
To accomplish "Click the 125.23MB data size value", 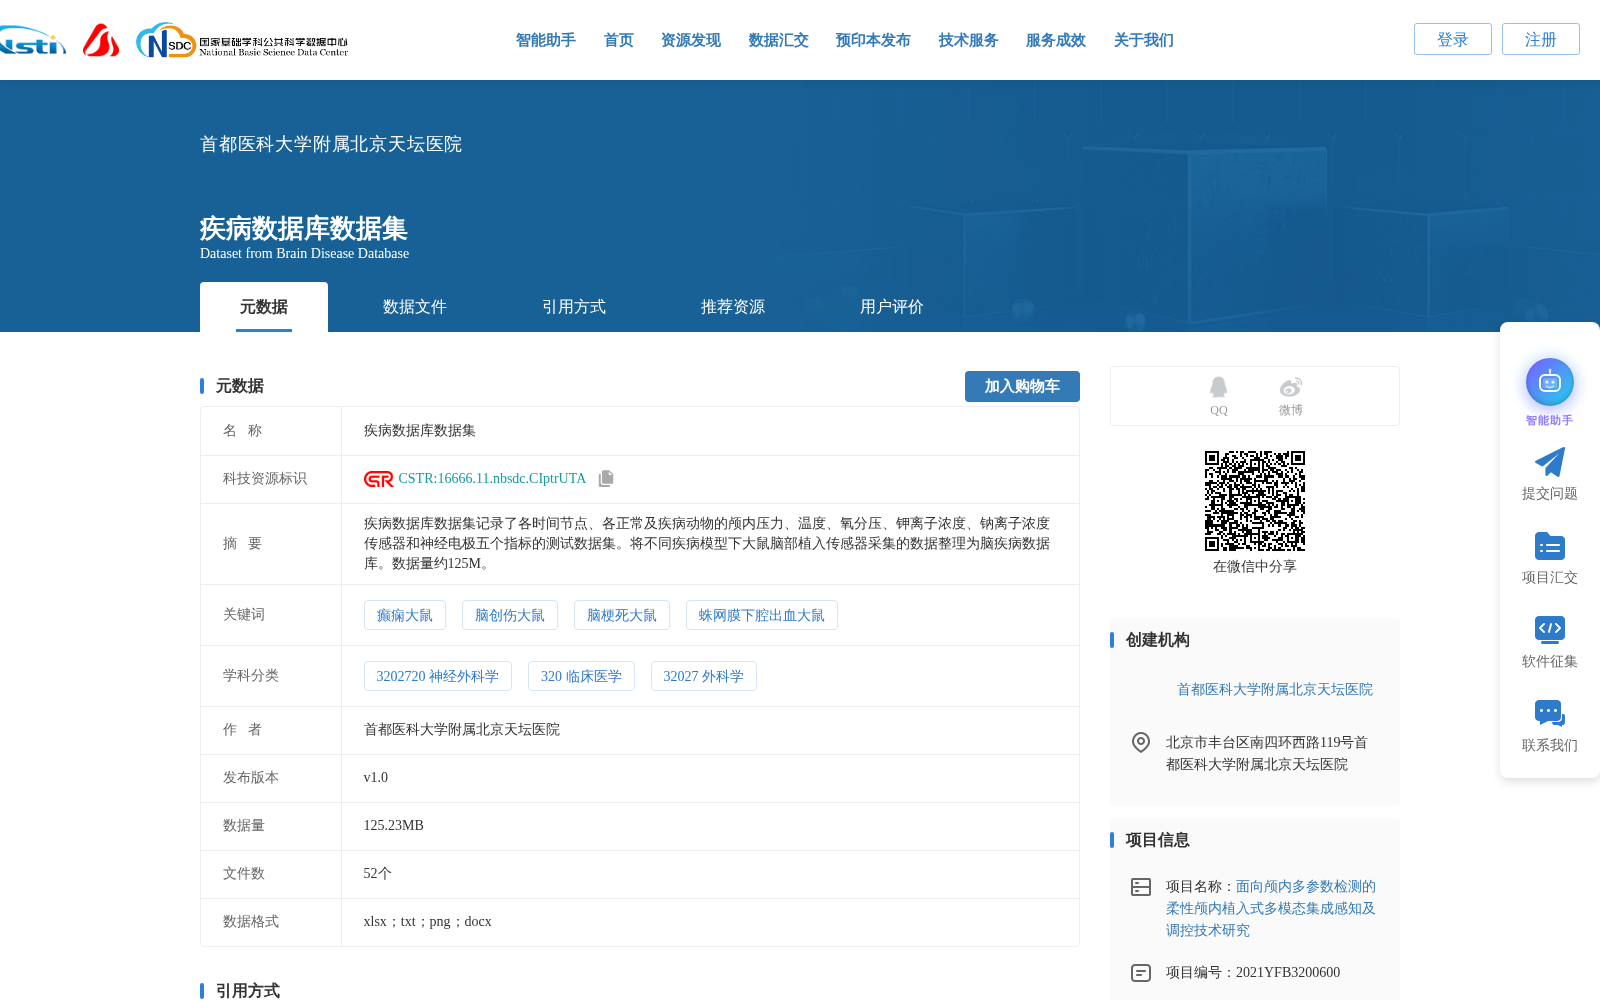I will (393, 825).
